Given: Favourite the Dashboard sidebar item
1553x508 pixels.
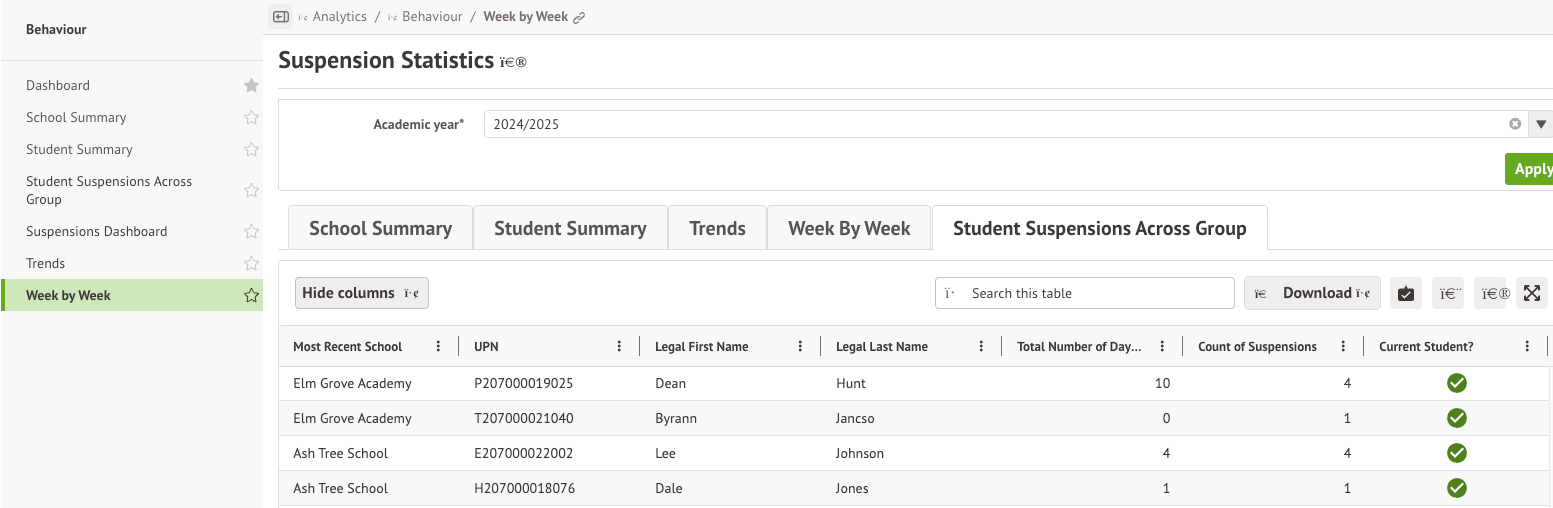Looking at the screenshot, I should [x=251, y=86].
